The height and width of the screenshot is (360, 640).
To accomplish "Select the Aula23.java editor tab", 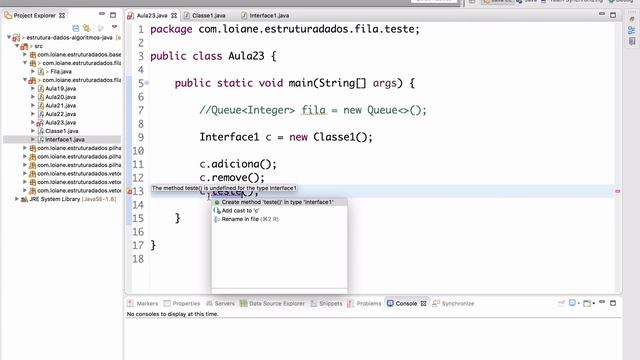I will point(151,16).
